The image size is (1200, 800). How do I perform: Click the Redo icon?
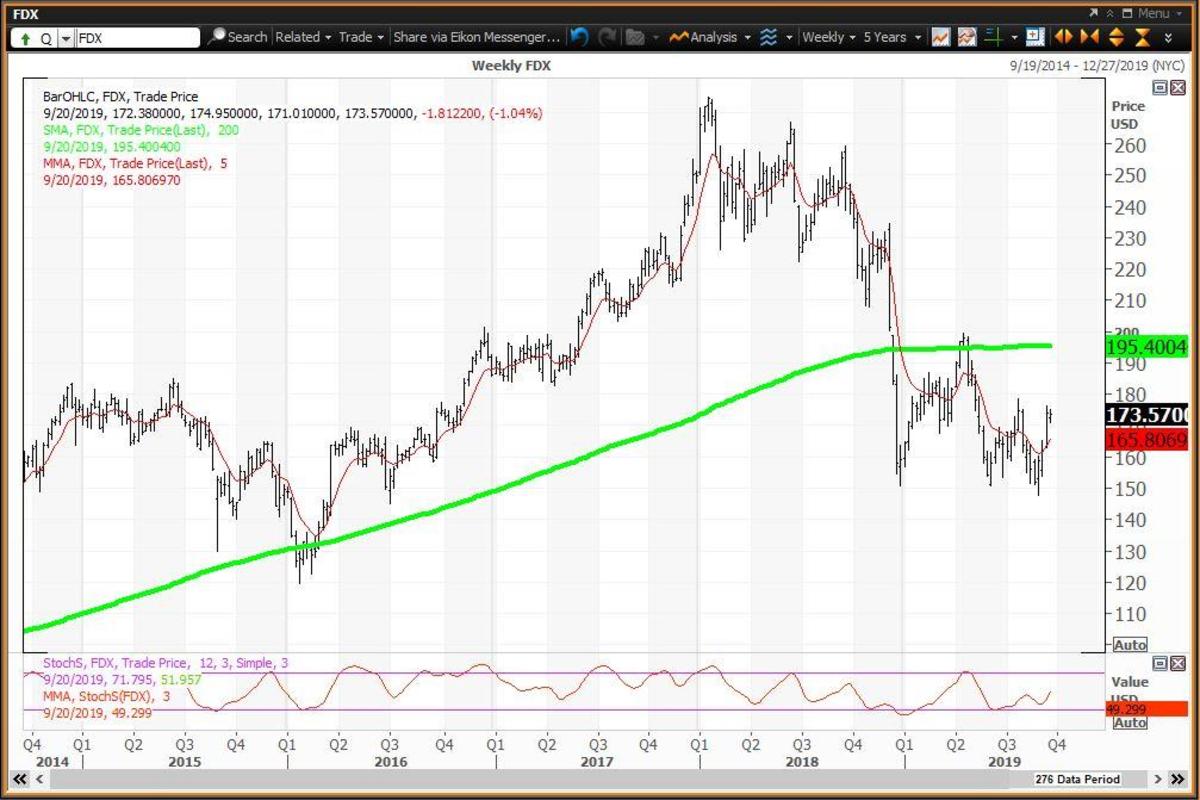[x=608, y=37]
